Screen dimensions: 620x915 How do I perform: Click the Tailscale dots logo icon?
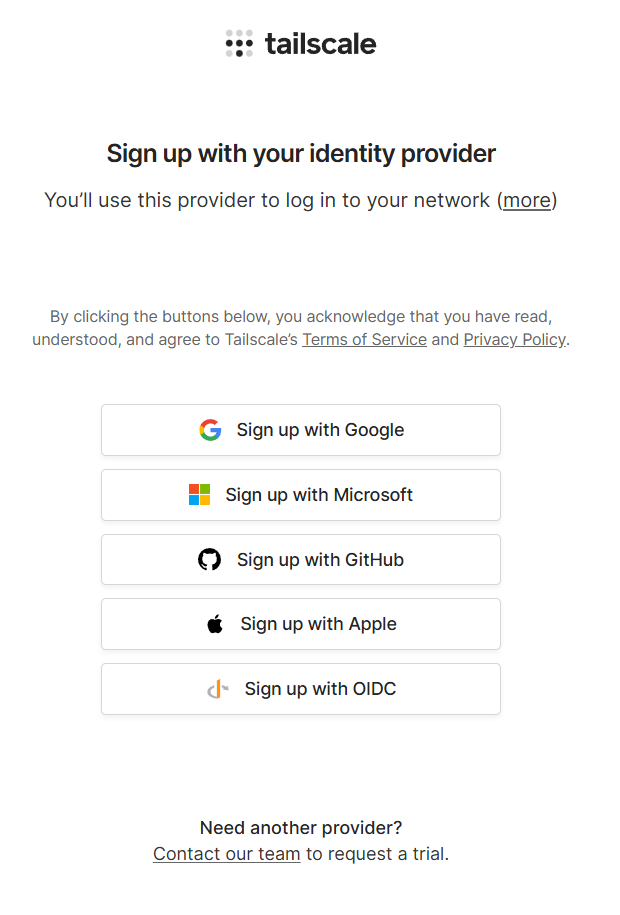pyautogui.click(x=239, y=44)
